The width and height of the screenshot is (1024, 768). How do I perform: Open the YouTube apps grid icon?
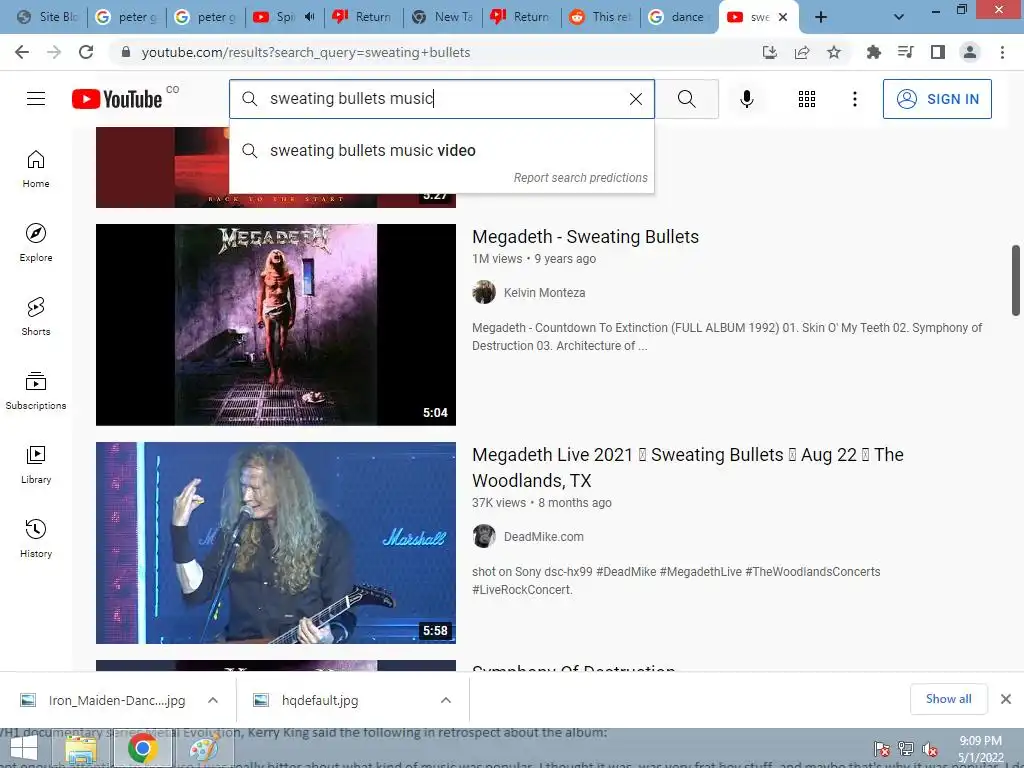807,99
